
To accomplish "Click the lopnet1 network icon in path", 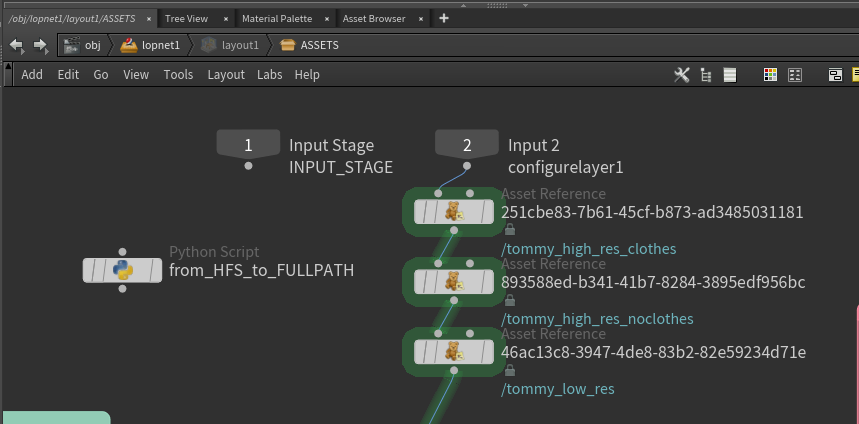I will tap(129, 45).
